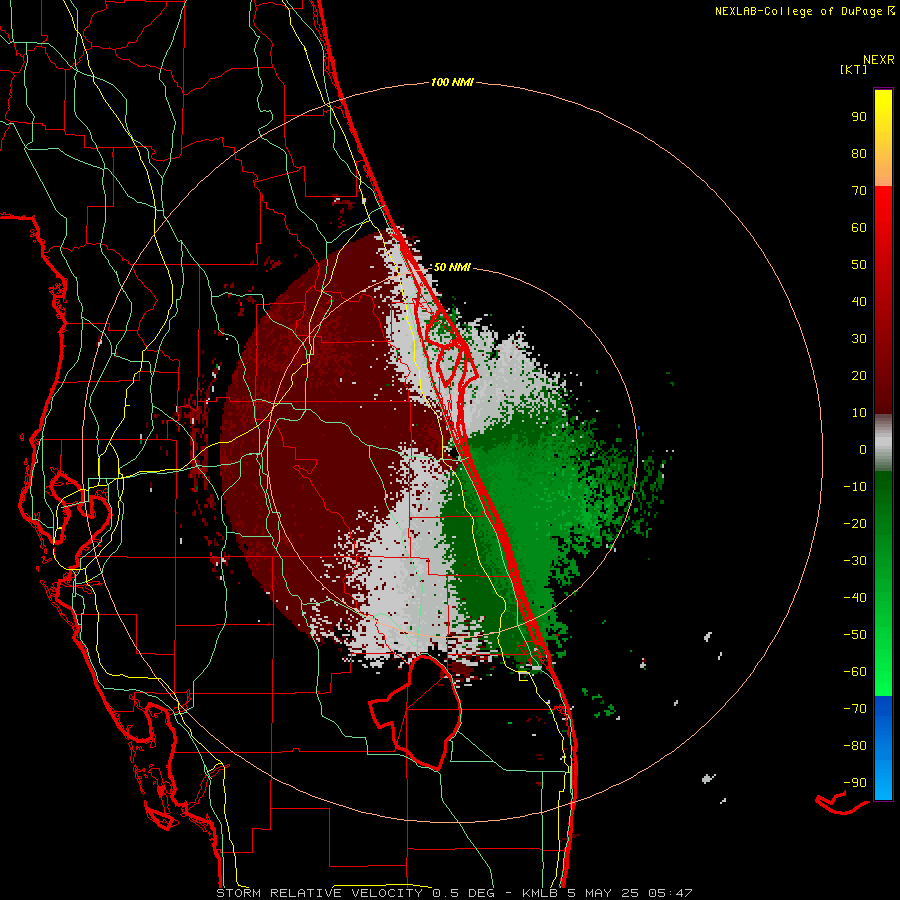The width and height of the screenshot is (900, 900).
Task: Select the -40 value on velocity scale
Action: 855,598
